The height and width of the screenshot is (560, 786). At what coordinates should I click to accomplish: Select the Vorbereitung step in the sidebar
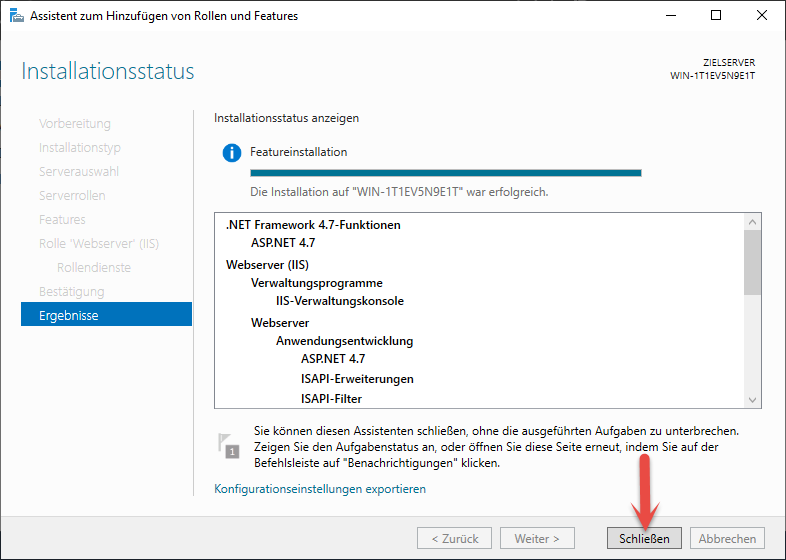pyautogui.click(x=75, y=124)
